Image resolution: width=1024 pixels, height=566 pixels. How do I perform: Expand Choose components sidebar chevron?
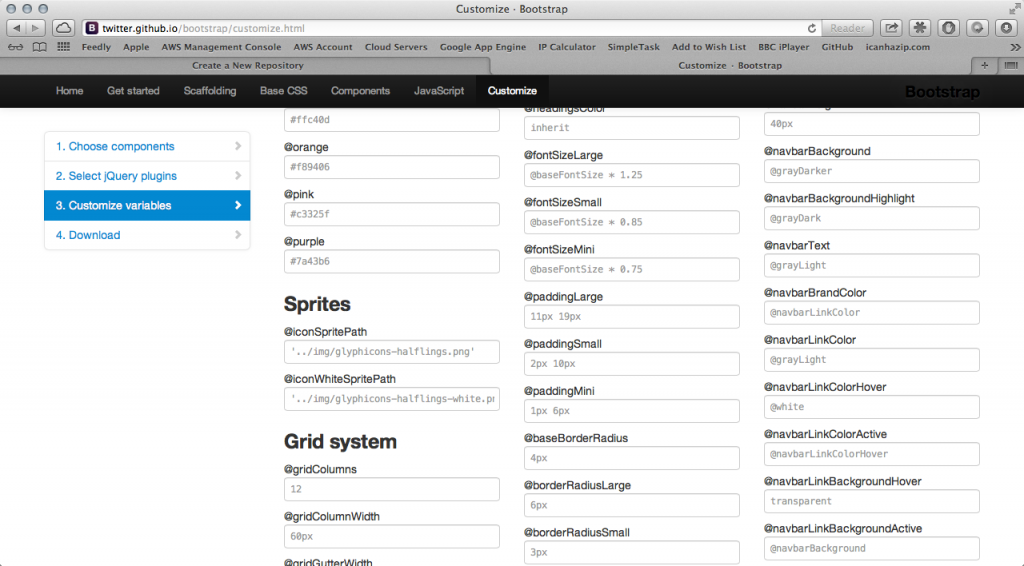(238, 146)
